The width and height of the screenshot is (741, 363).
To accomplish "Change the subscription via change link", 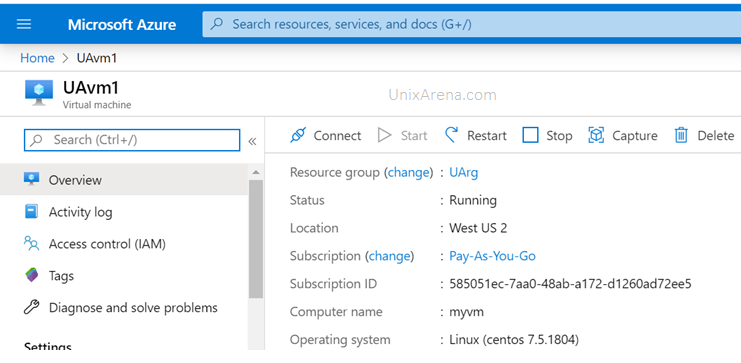I will pyautogui.click(x=389, y=256).
